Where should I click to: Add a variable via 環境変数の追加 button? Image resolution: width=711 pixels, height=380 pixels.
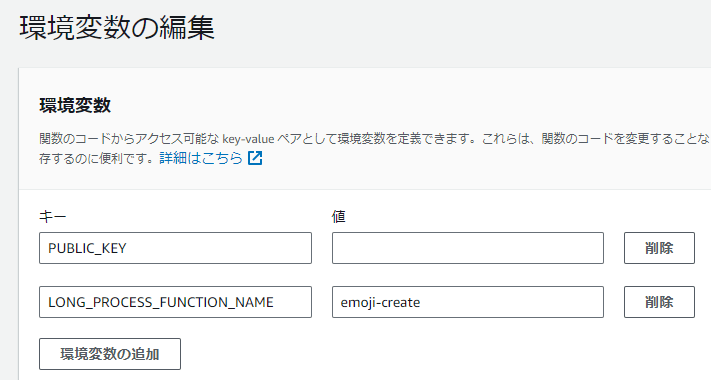(x=110, y=354)
